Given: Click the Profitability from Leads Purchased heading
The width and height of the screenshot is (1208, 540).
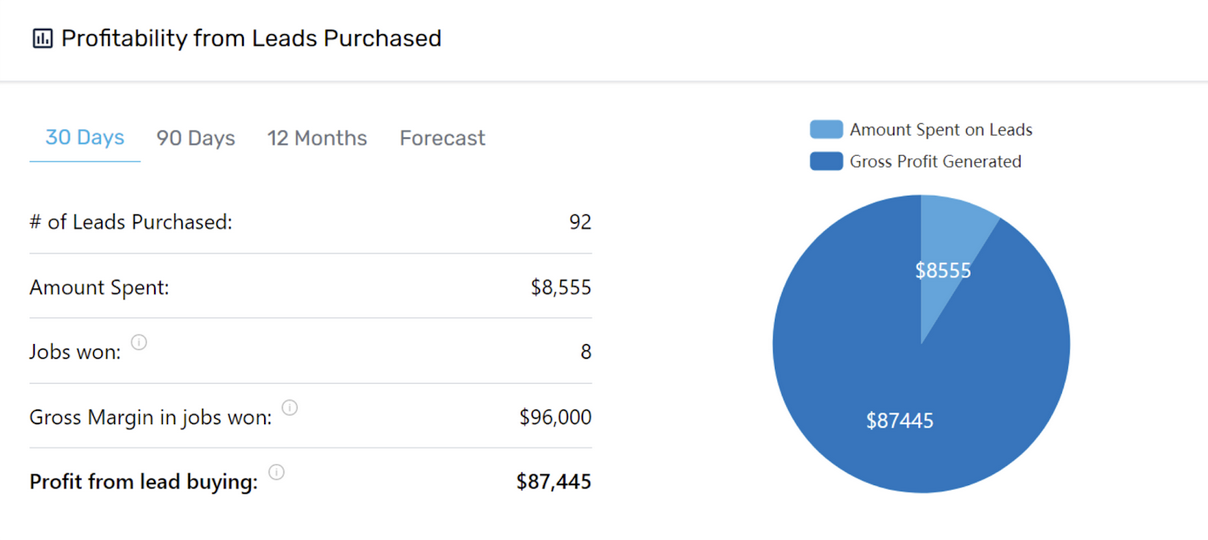Looking at the screenshot, I should pyautogui.click(x=251, y=39).
